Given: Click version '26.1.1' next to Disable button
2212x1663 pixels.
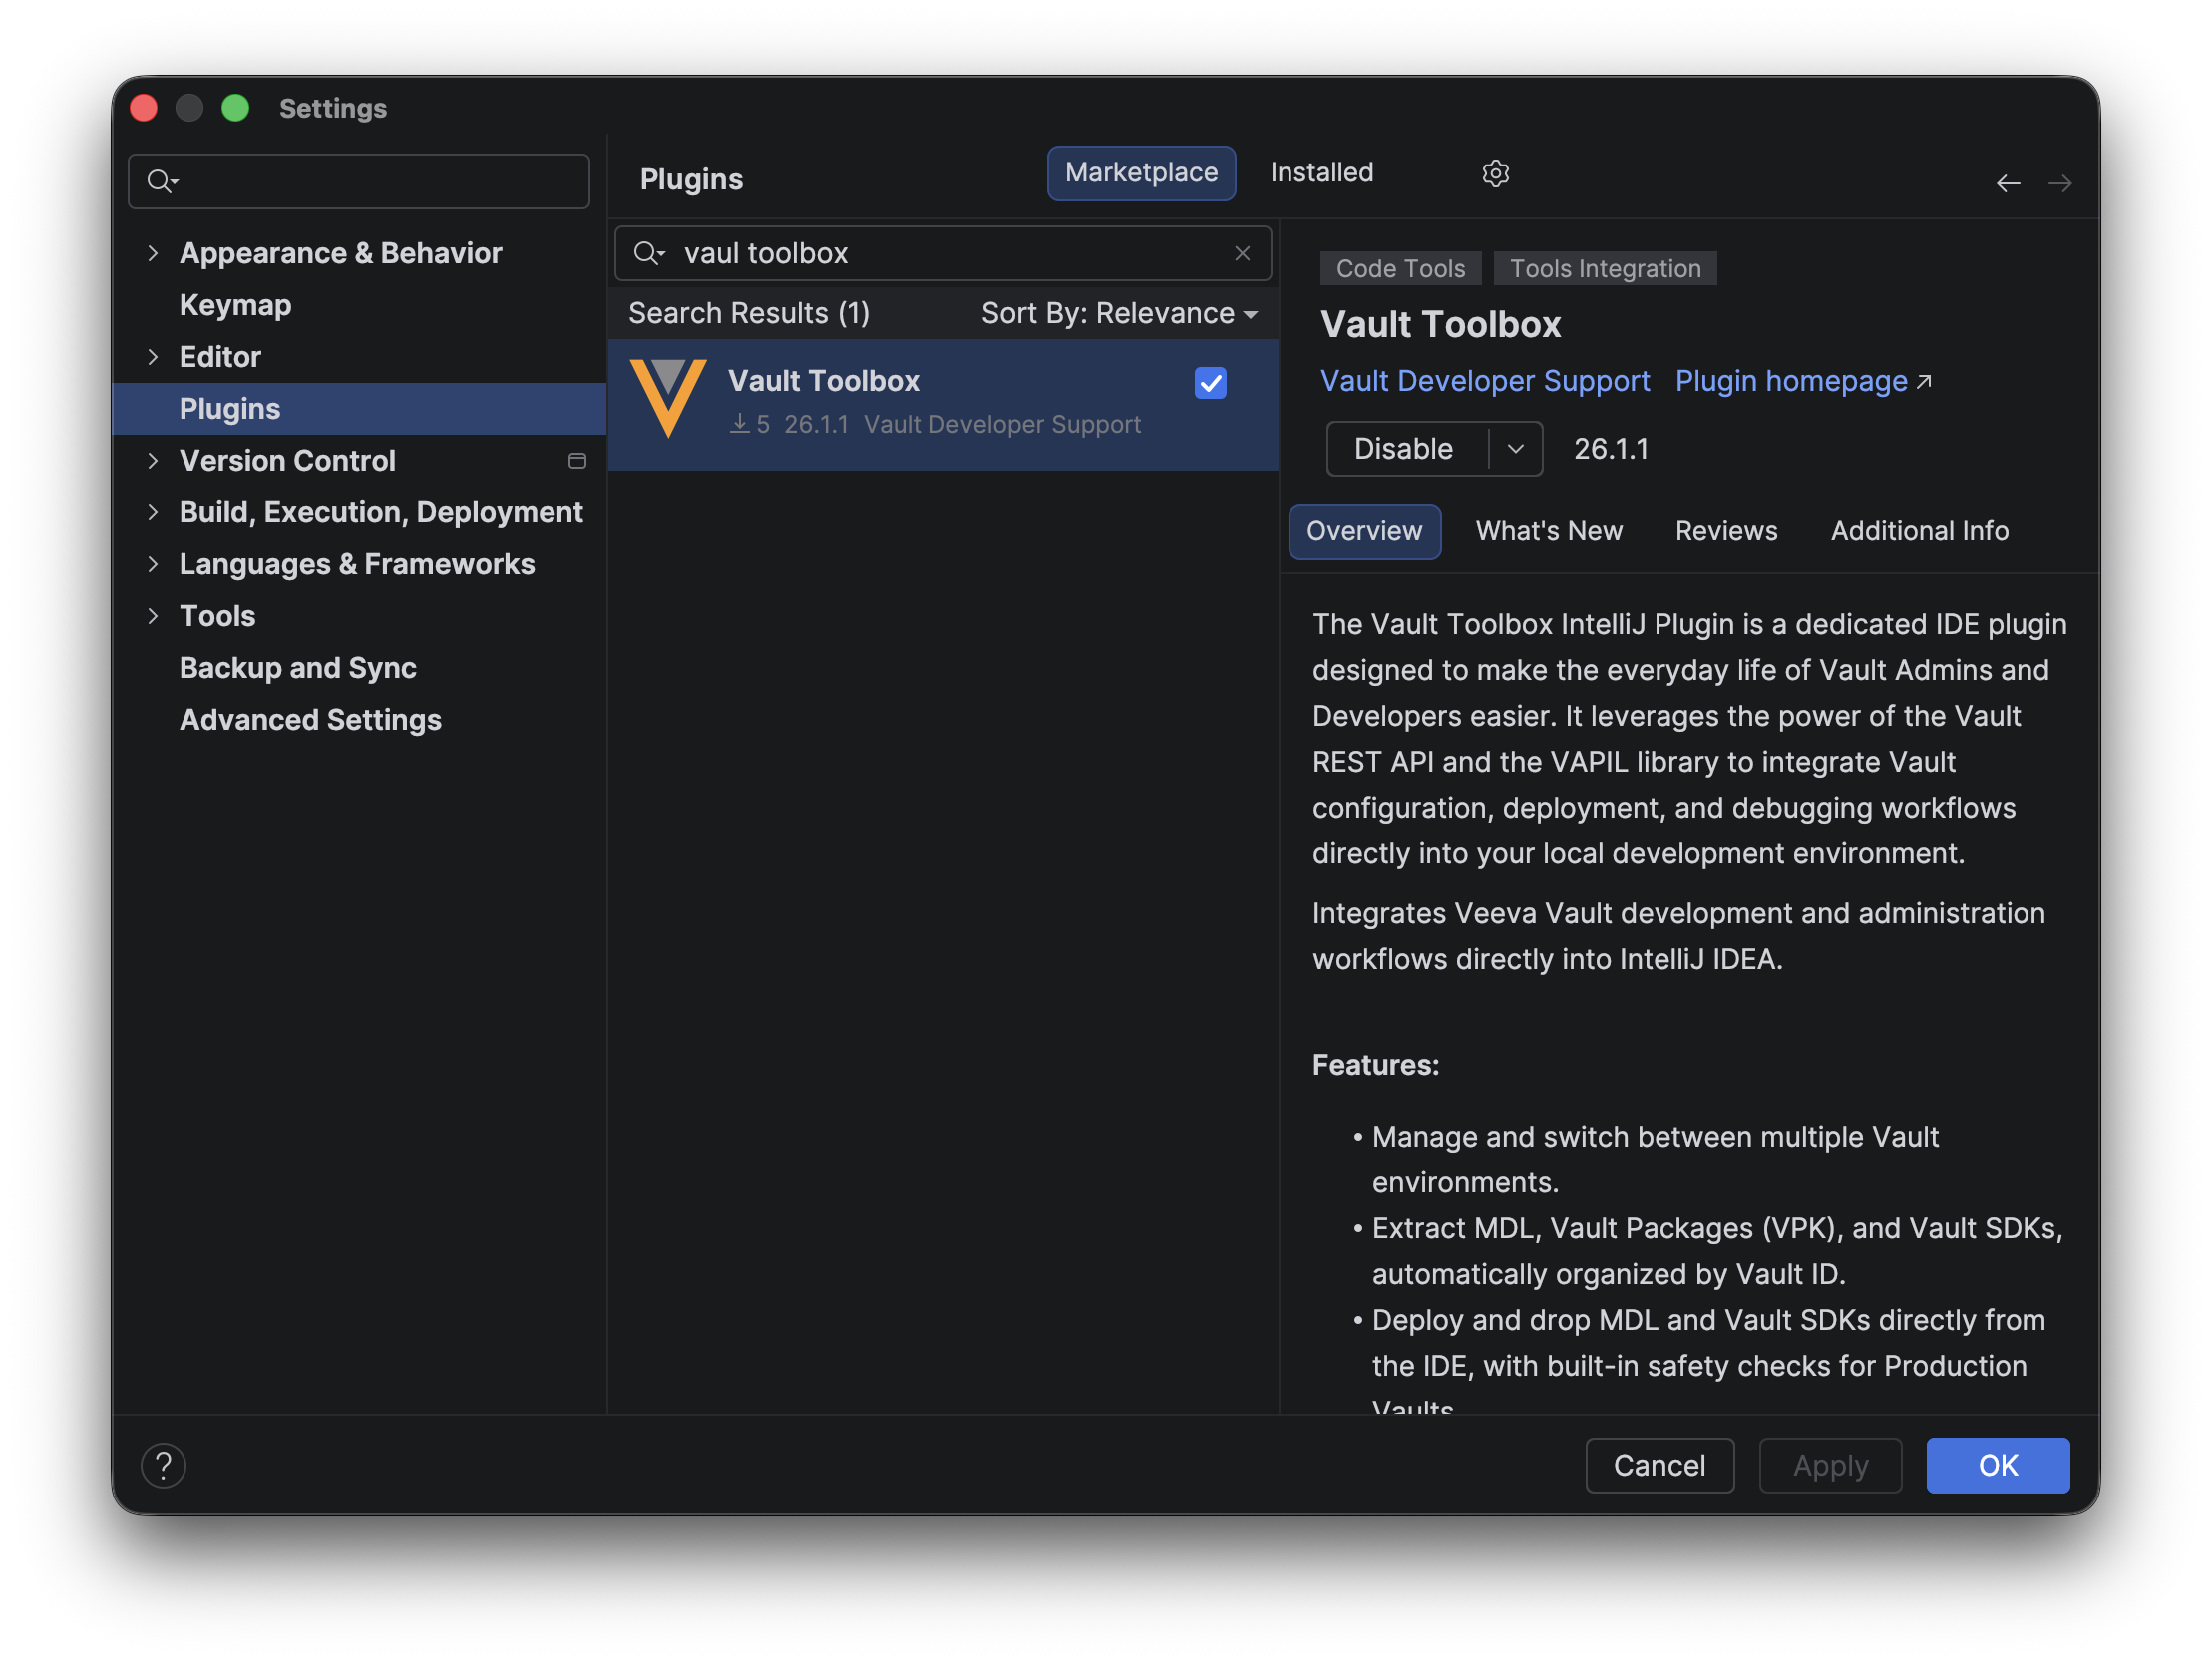Looking at the screenshot, I should [1610, 449].
